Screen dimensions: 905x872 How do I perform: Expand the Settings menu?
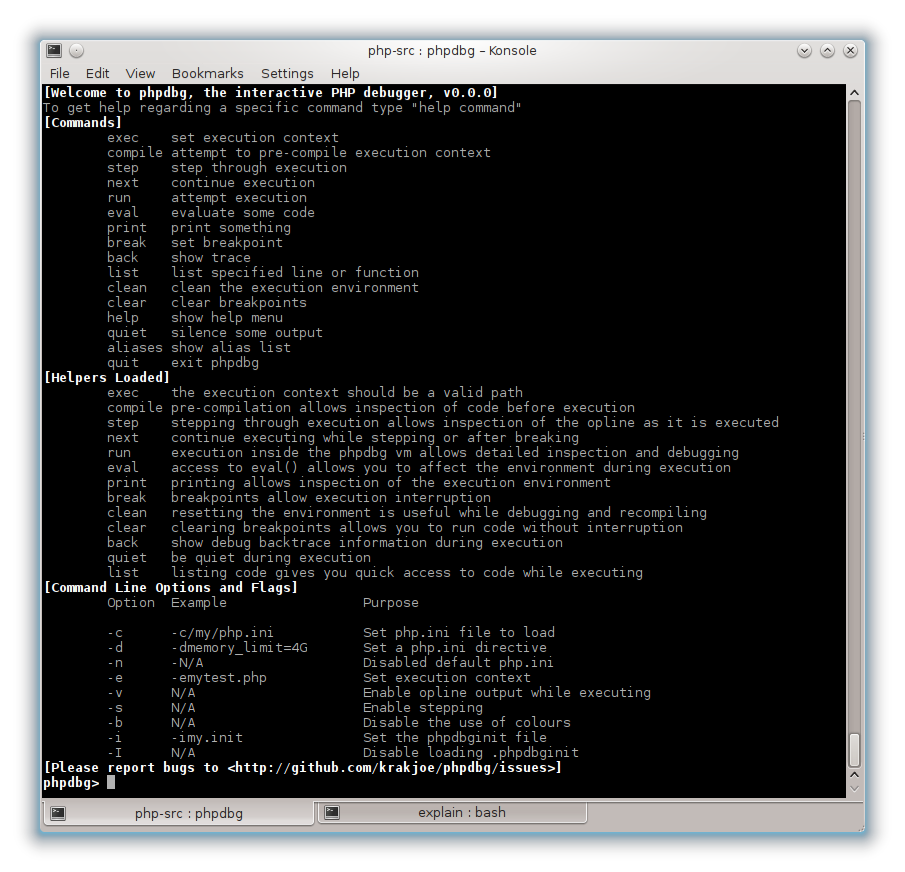click(x=287, y=73)
